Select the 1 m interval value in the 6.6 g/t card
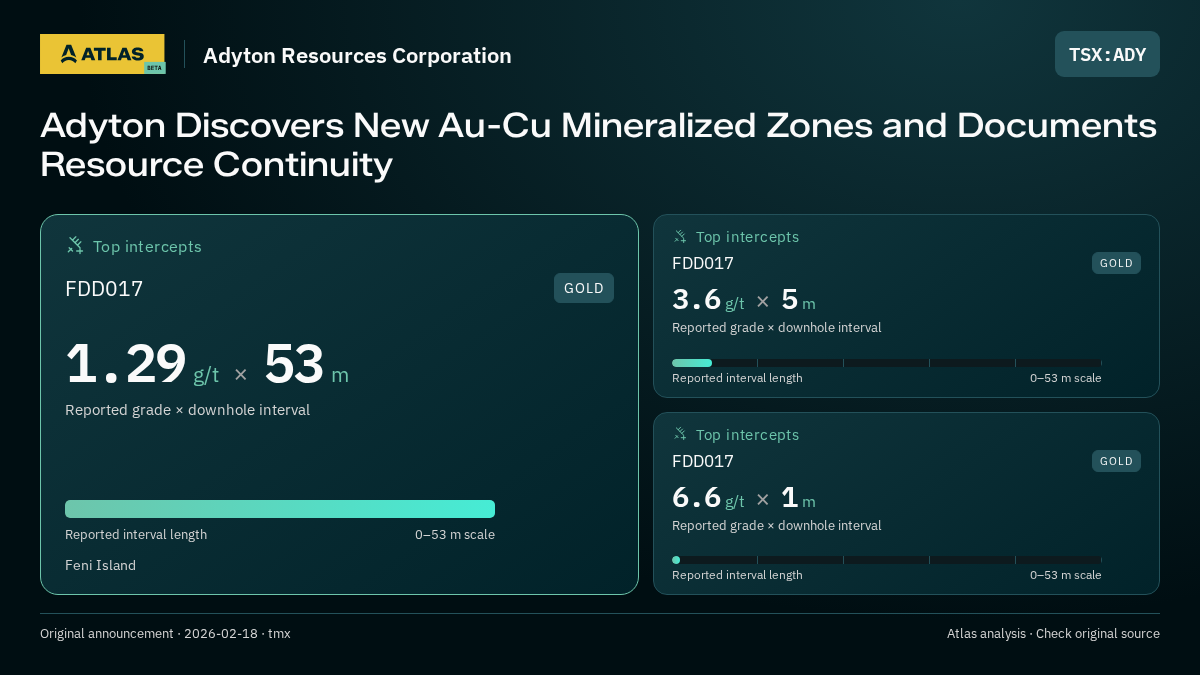 (x=799, y=498)
